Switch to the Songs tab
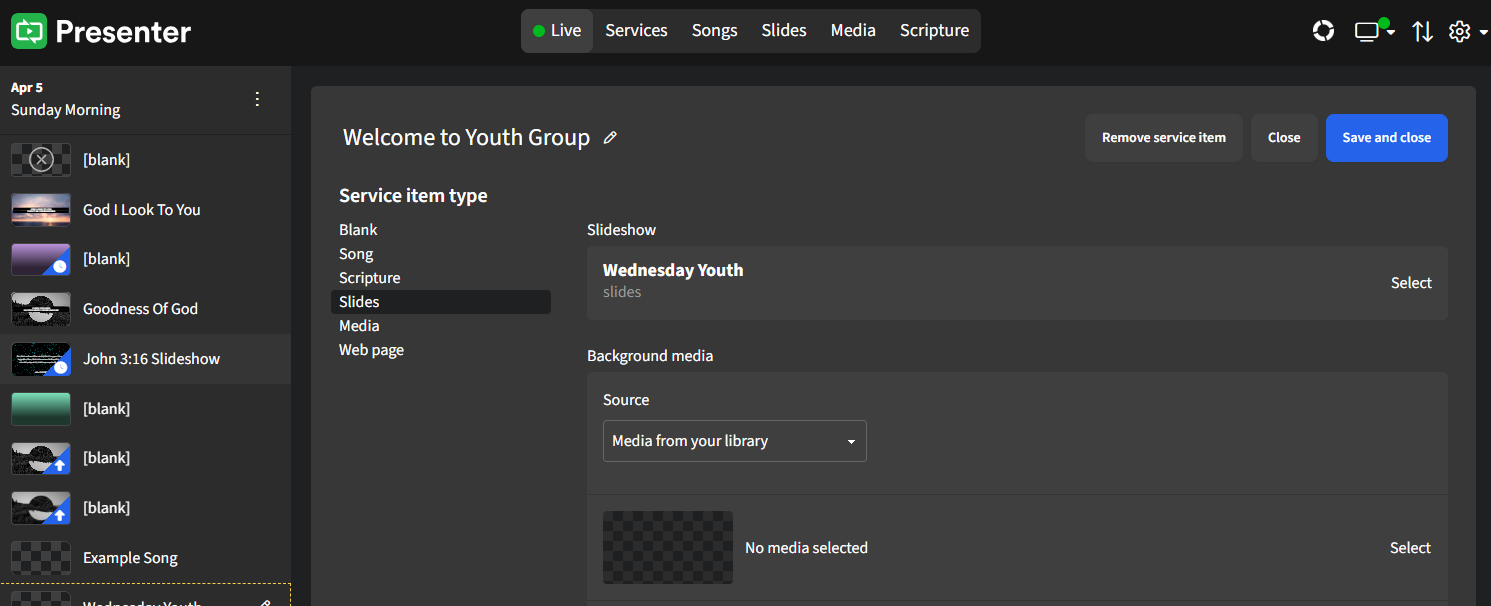 pyautogui.click(x=714, y=30)
